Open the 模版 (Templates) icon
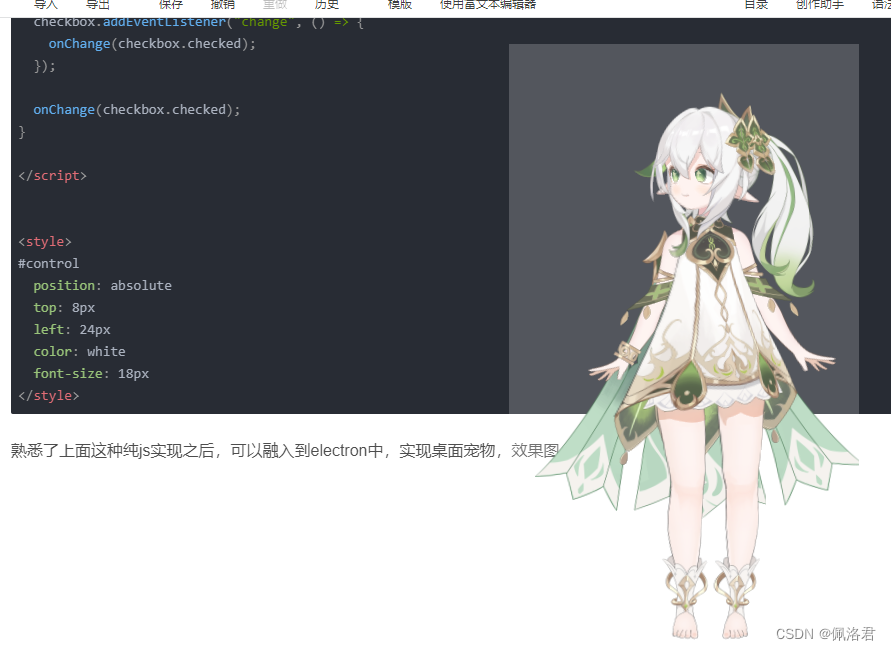Viewport: 891px width, 650px height. (400, 4)
